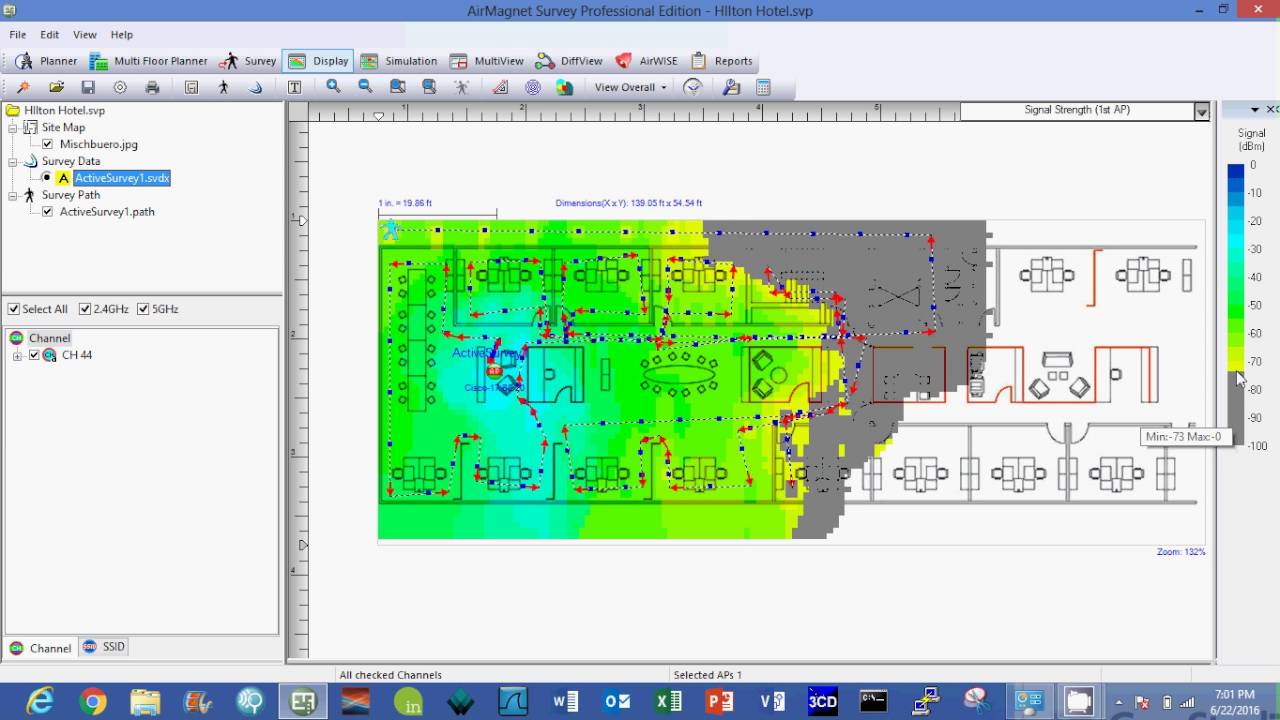This screenshot has height=720, width=1280.
Task: Open the MultiView mode
Action: tap(488, 61)
